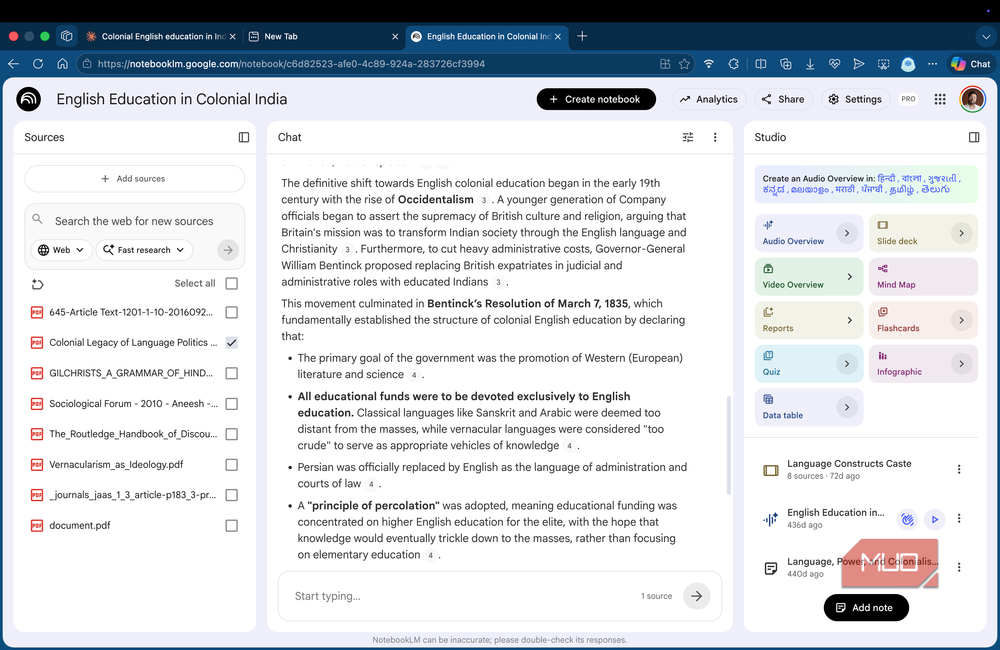Open browser more options menu

click(932, 64)
